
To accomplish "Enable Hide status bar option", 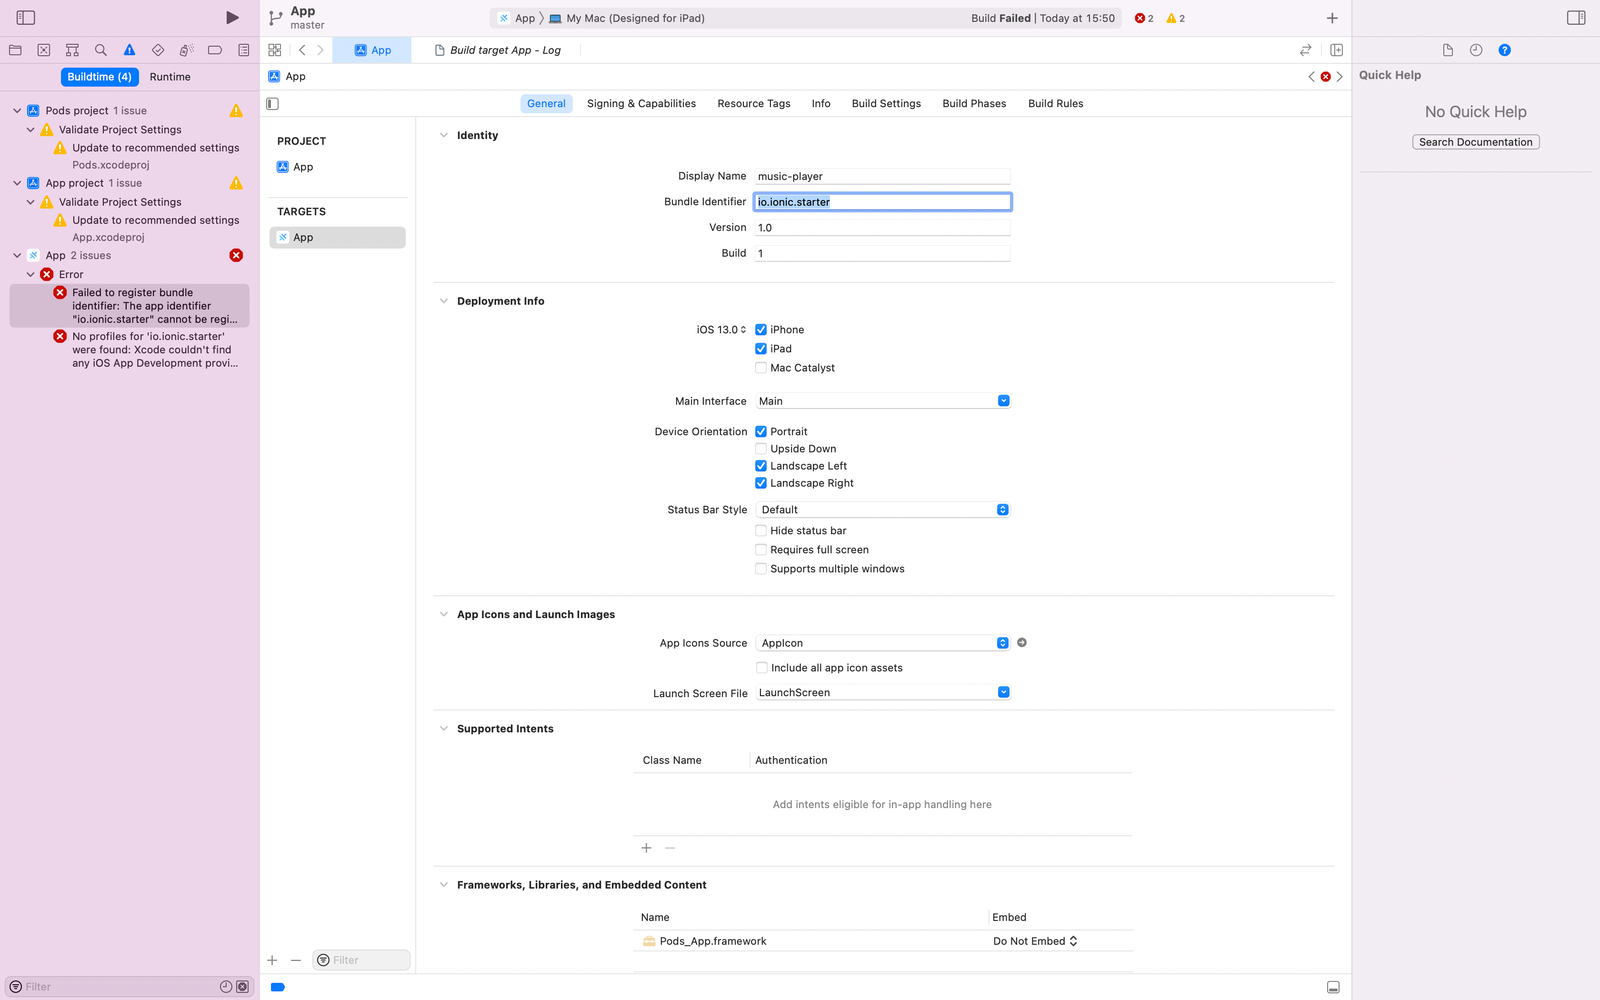I will 761,531.
